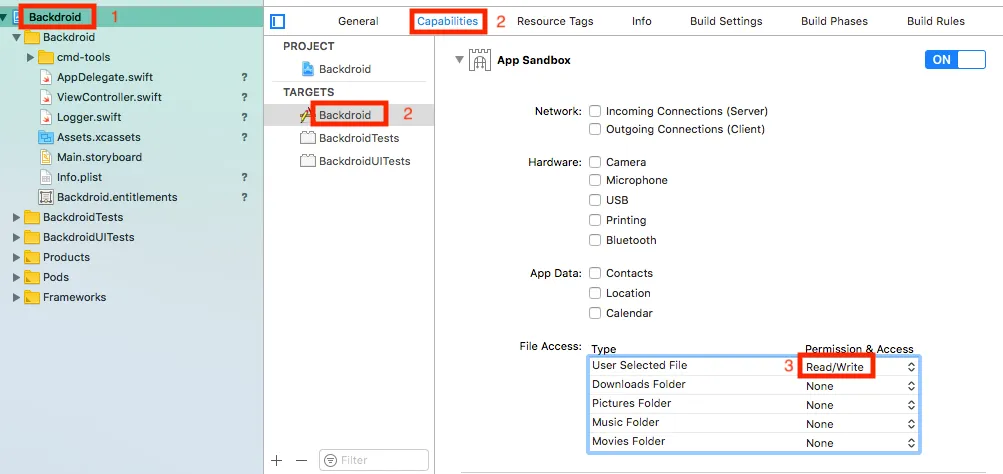Switch to the Info tab
Viewport: 1003px width, 474px height.
(x=642, y=21)
